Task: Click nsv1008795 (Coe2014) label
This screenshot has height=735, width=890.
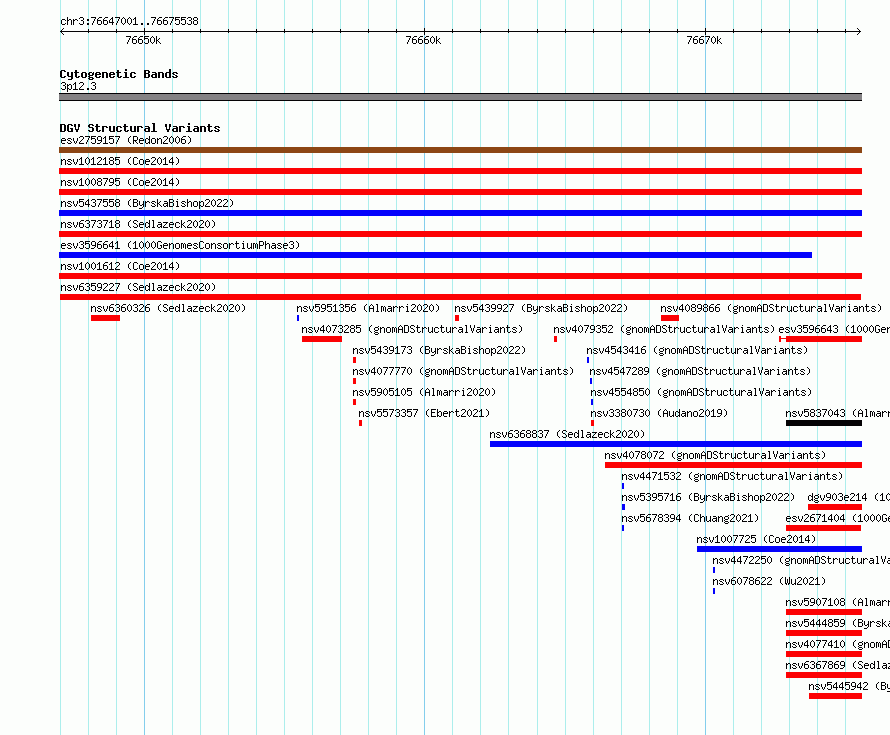Action: coord(120,182)
